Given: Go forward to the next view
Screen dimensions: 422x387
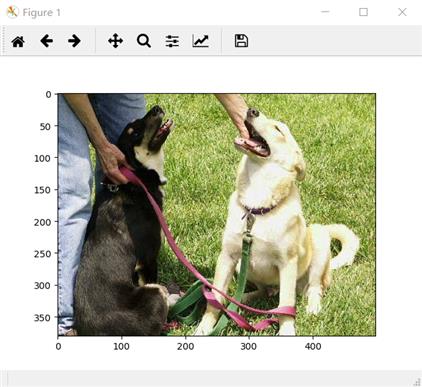Looking at the screenshot, I should [x=74, y=41].
